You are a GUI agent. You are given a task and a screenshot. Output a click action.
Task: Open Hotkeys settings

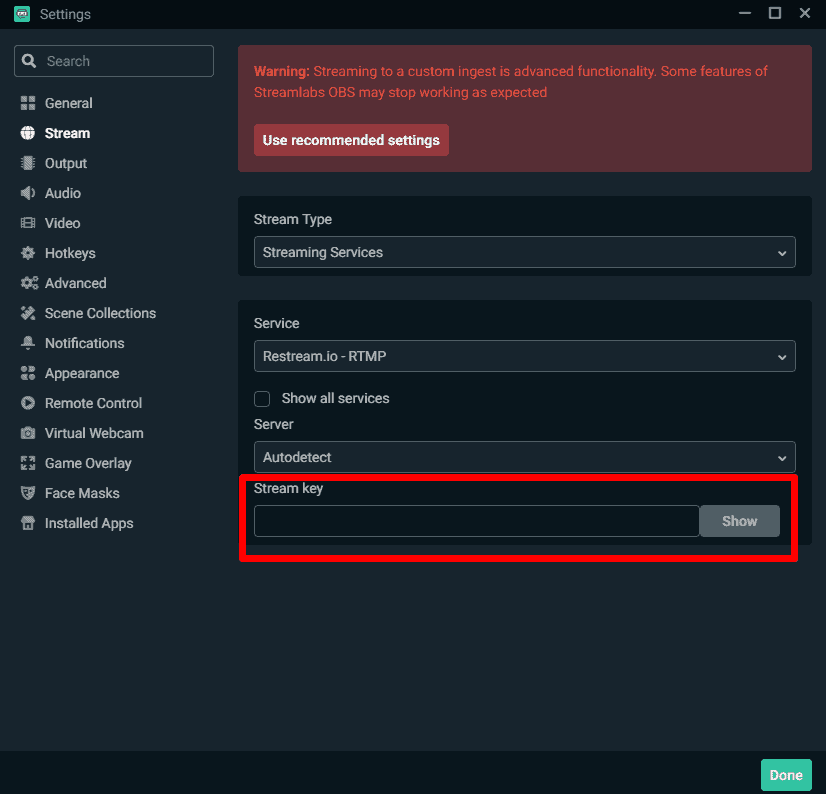tap(70, 253)
